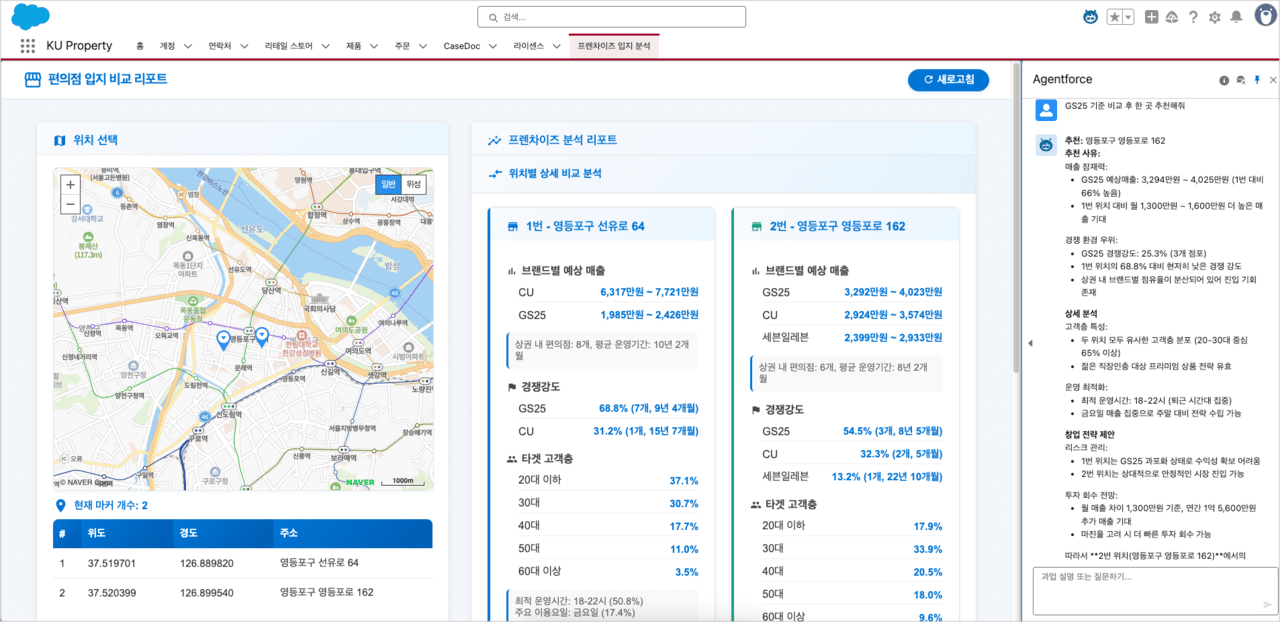
Task: Open the Salesforce App Launcher waffle icon
Action: (x=27, y=45)
